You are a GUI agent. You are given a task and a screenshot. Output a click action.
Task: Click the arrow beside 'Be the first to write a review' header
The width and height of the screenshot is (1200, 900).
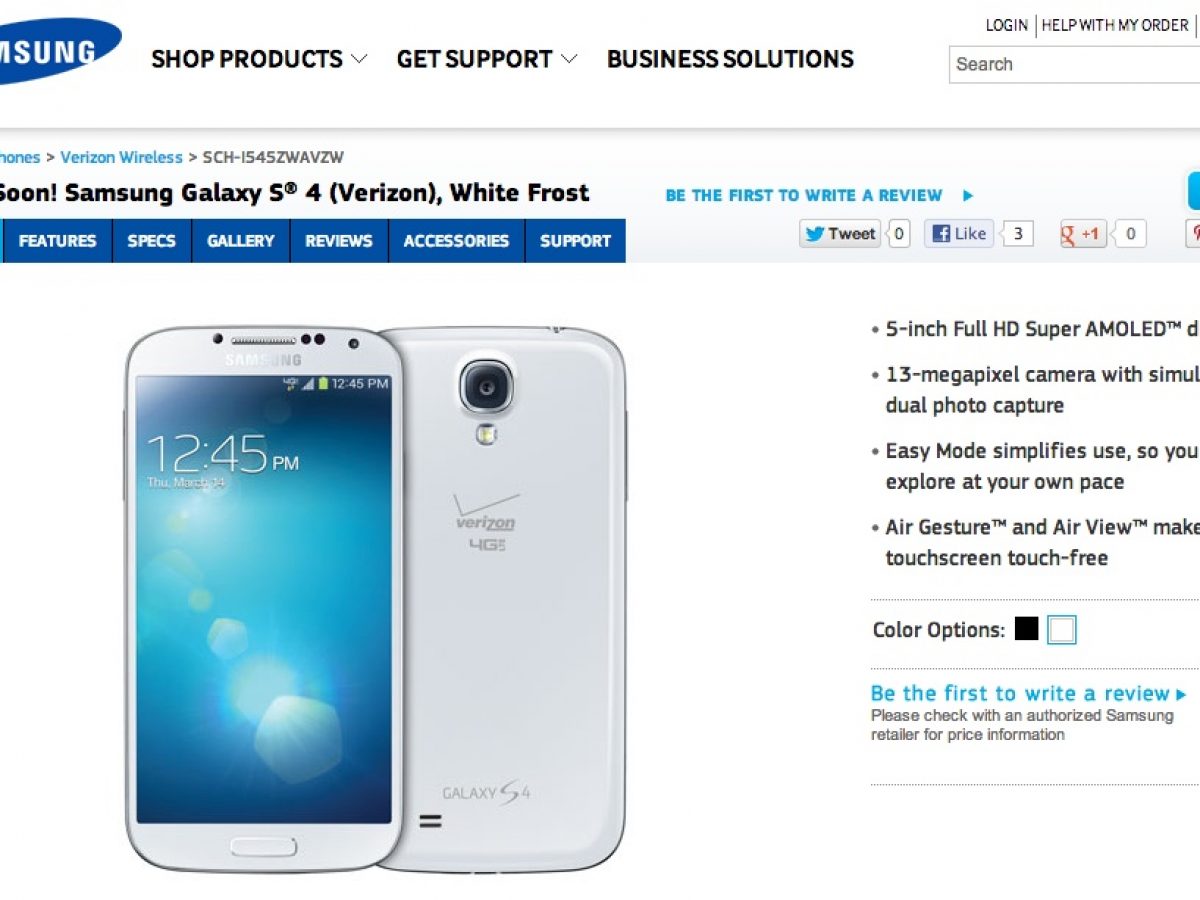tap(967, 196)
